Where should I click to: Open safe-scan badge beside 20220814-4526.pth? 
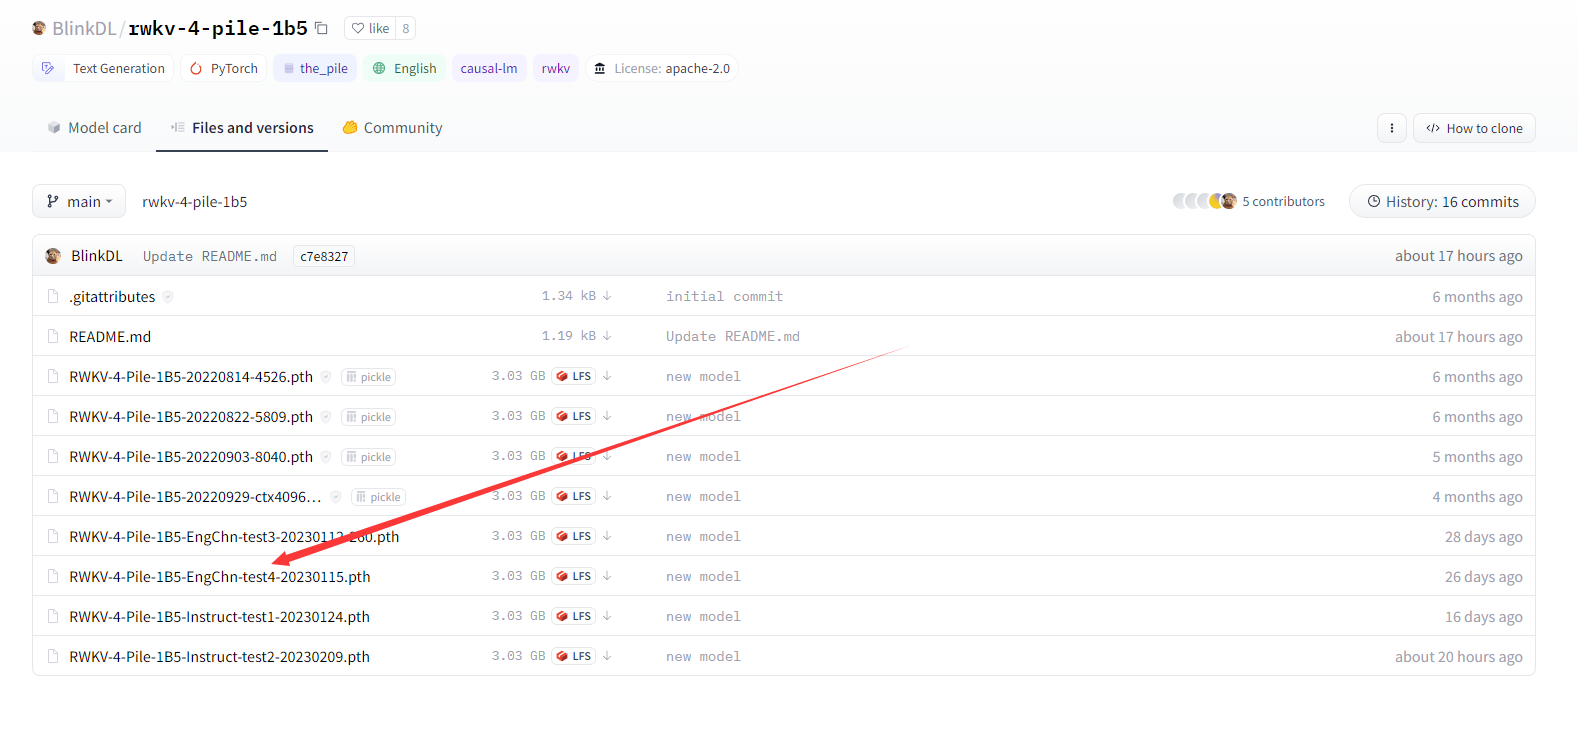pos(326,376)
